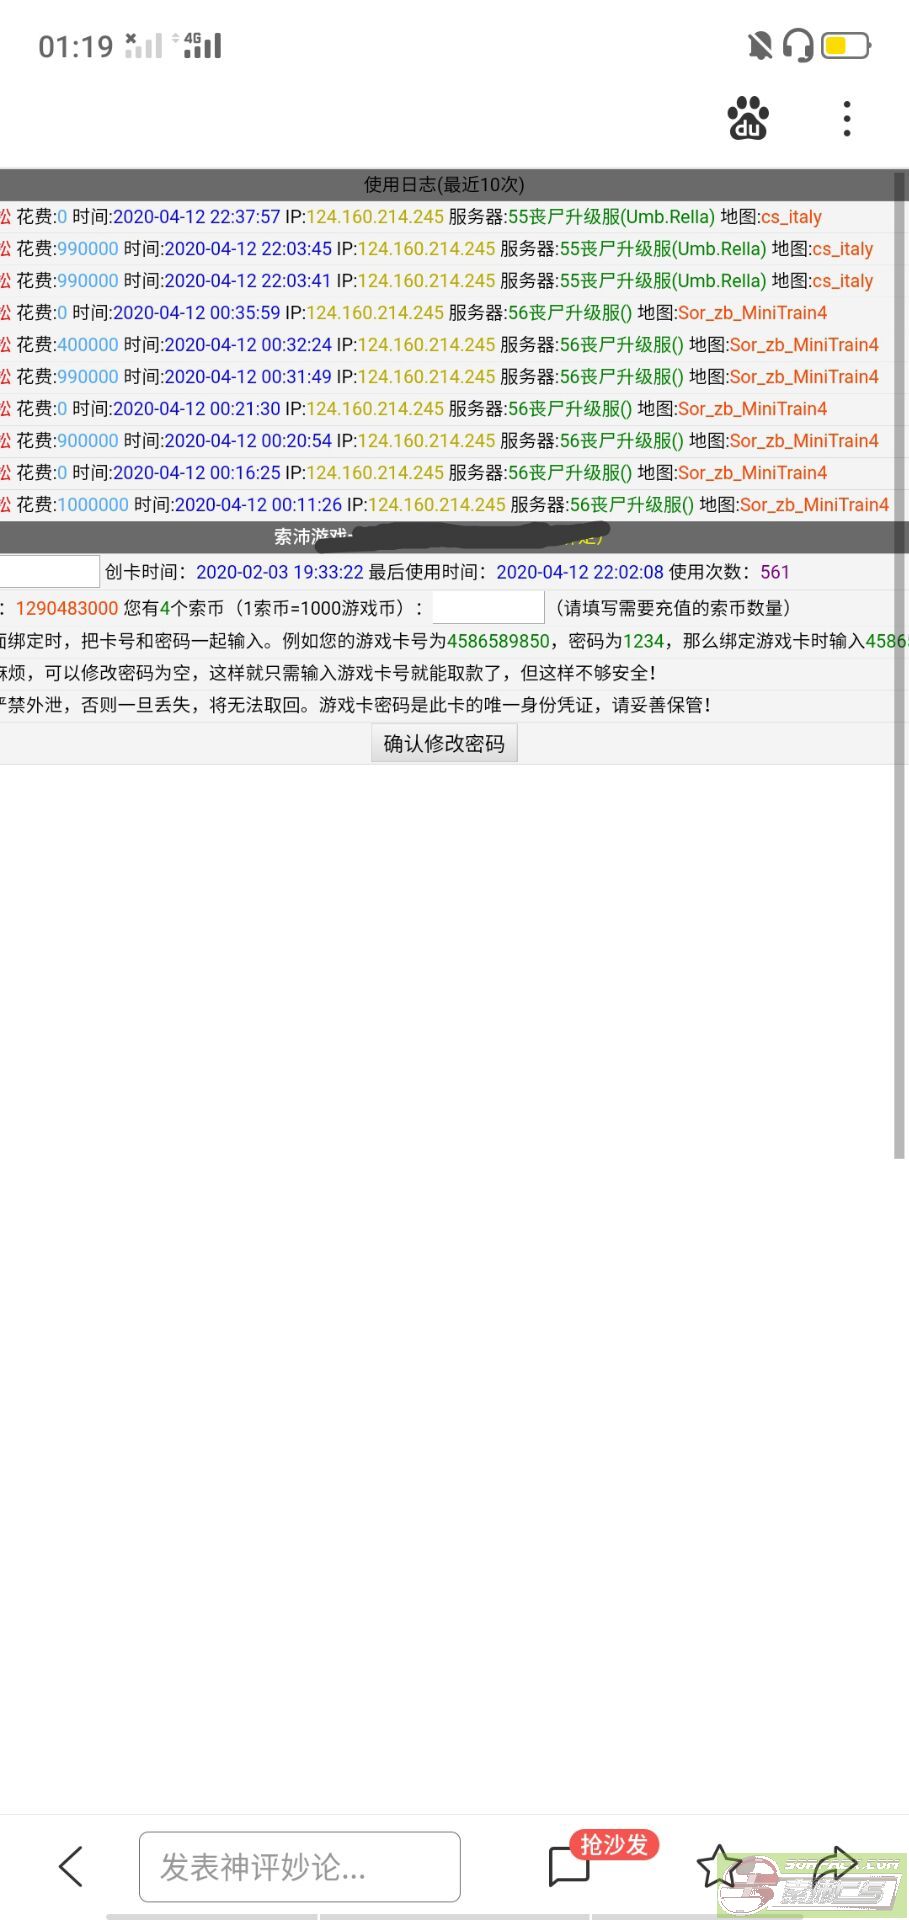The image size is (909, 1920).
Task: Click the log entry costing 400000
Action: 444,345
